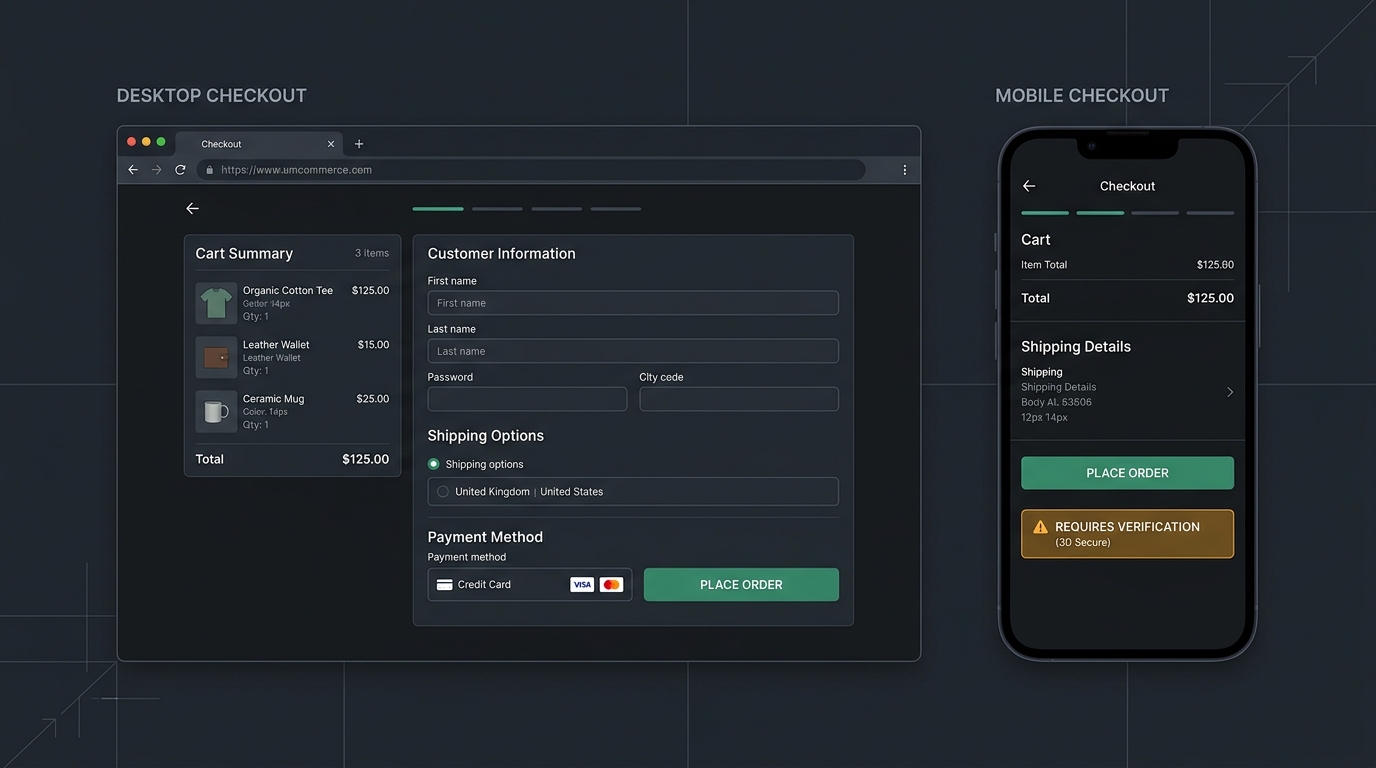Viewport: 1376px width, 768px height.
Task: Click the macOS green maximize dot
Action: [x=161, y=142]
